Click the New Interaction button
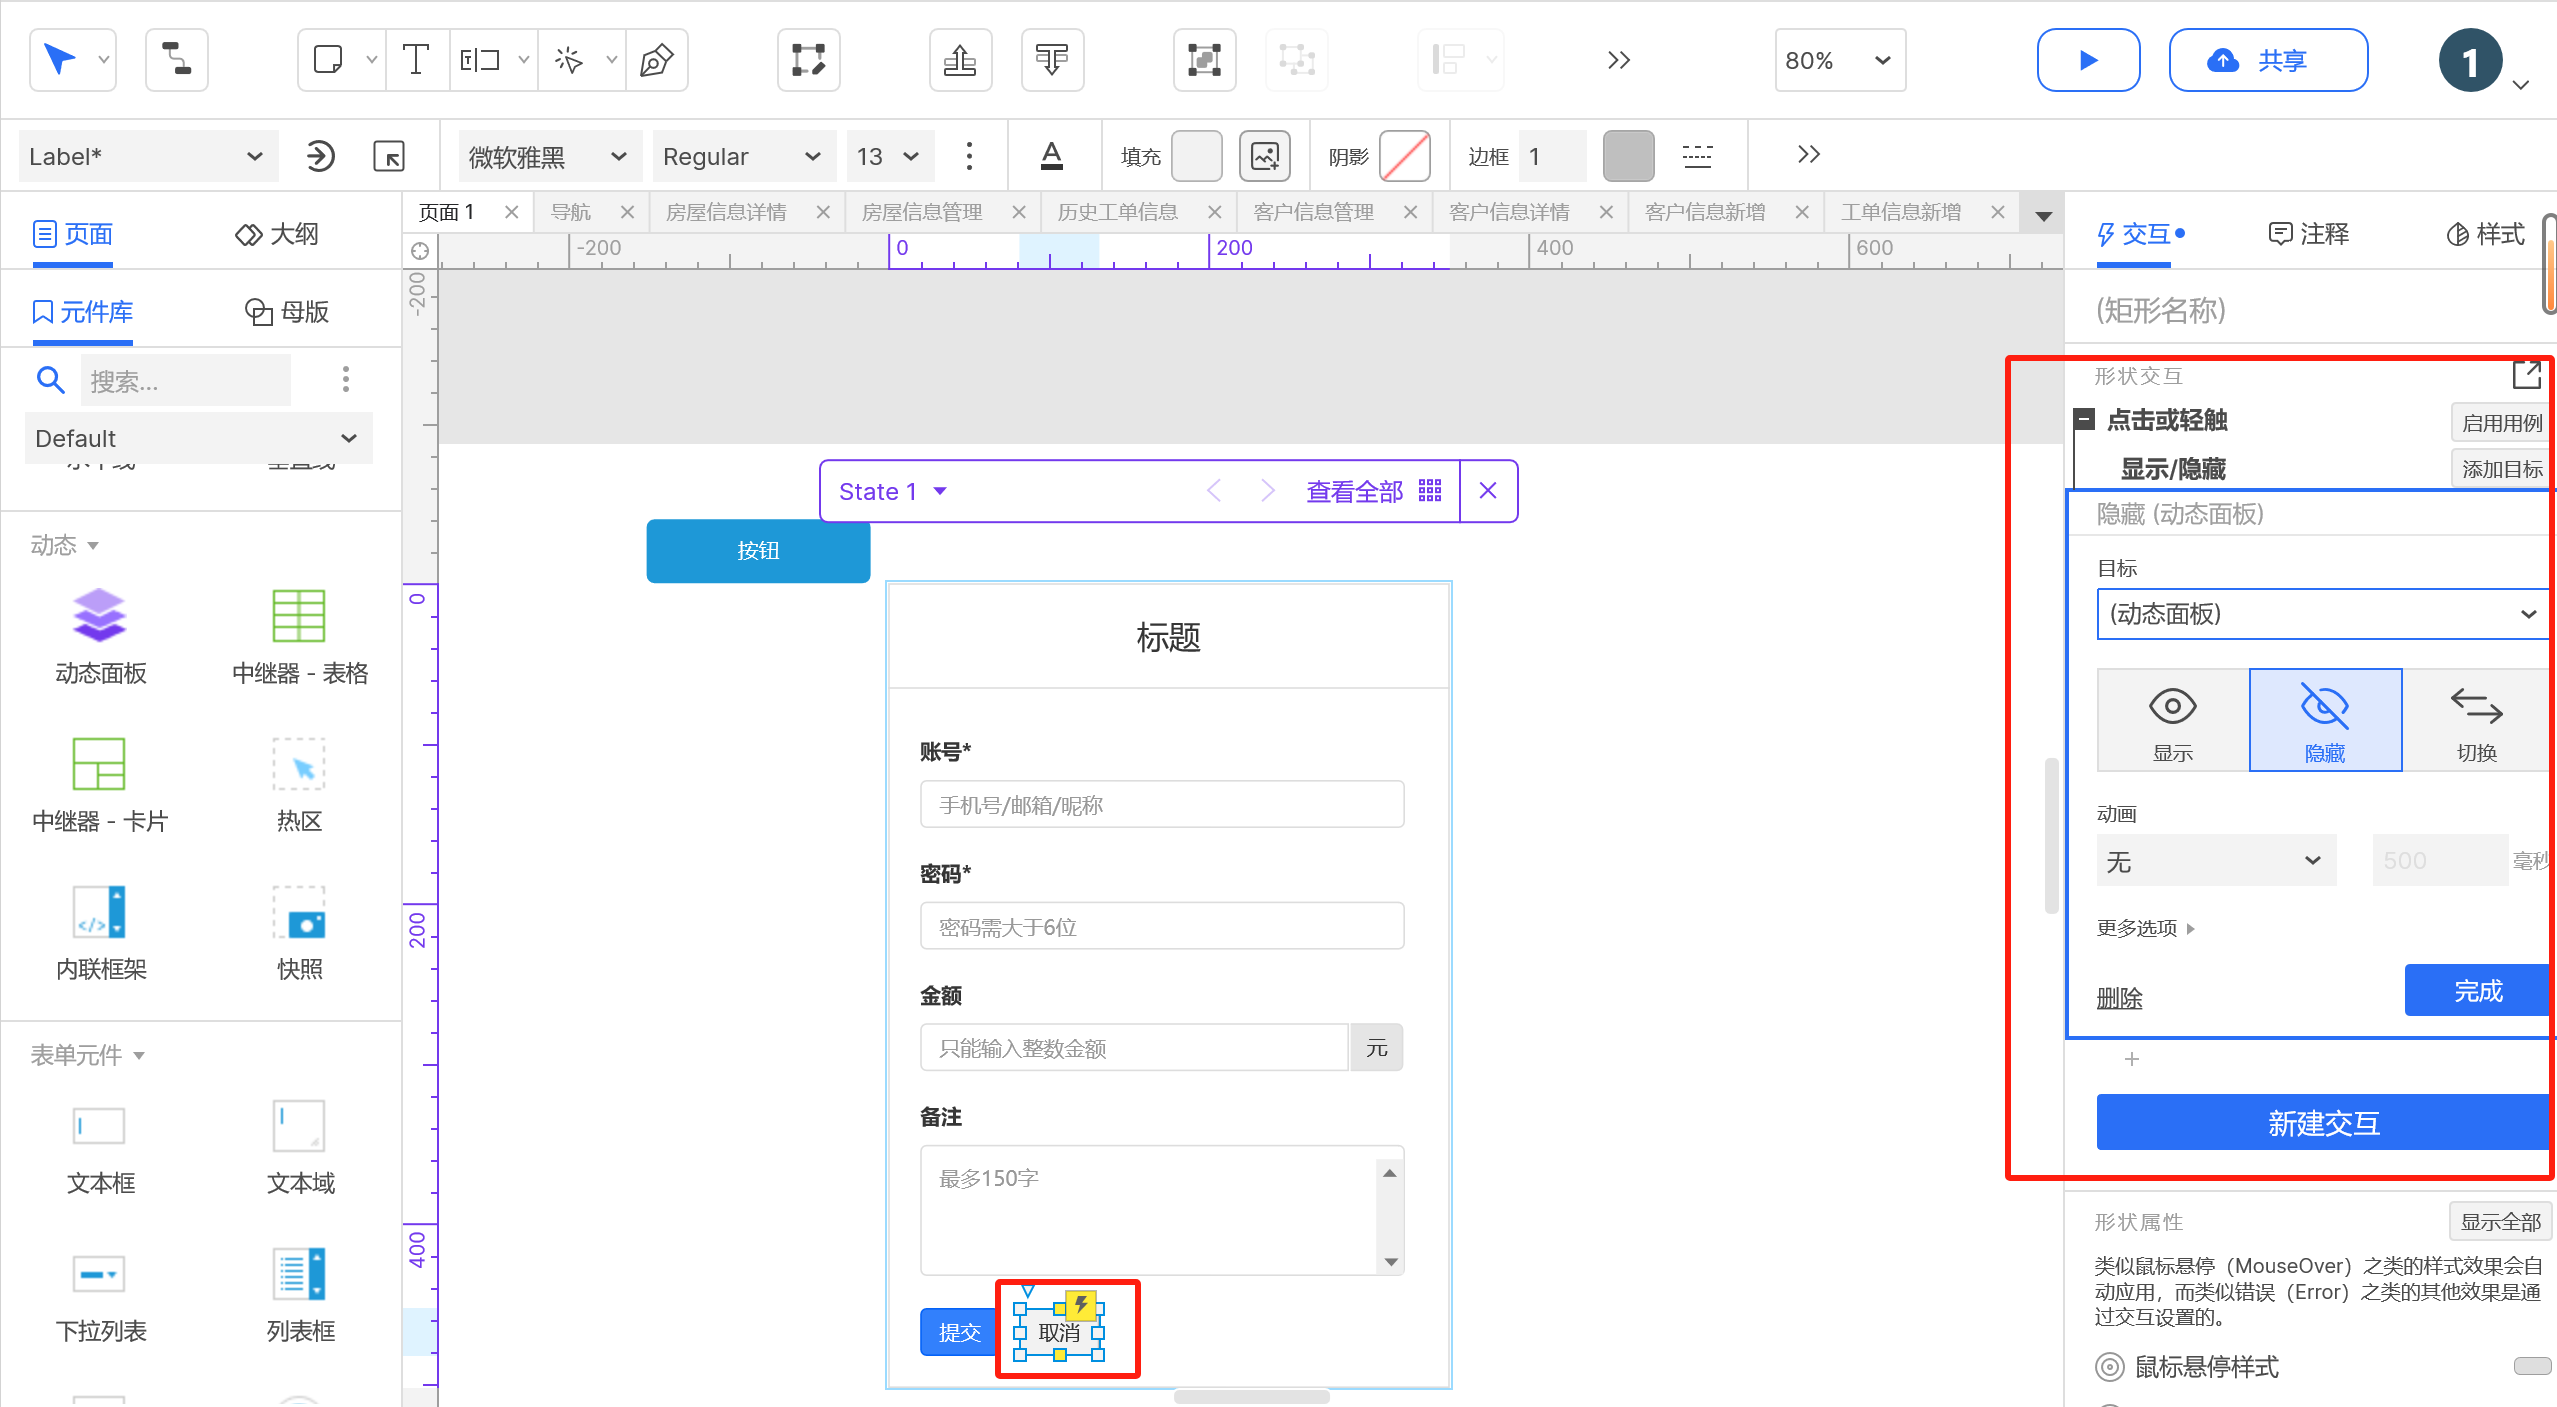 click(2322, 1123)
